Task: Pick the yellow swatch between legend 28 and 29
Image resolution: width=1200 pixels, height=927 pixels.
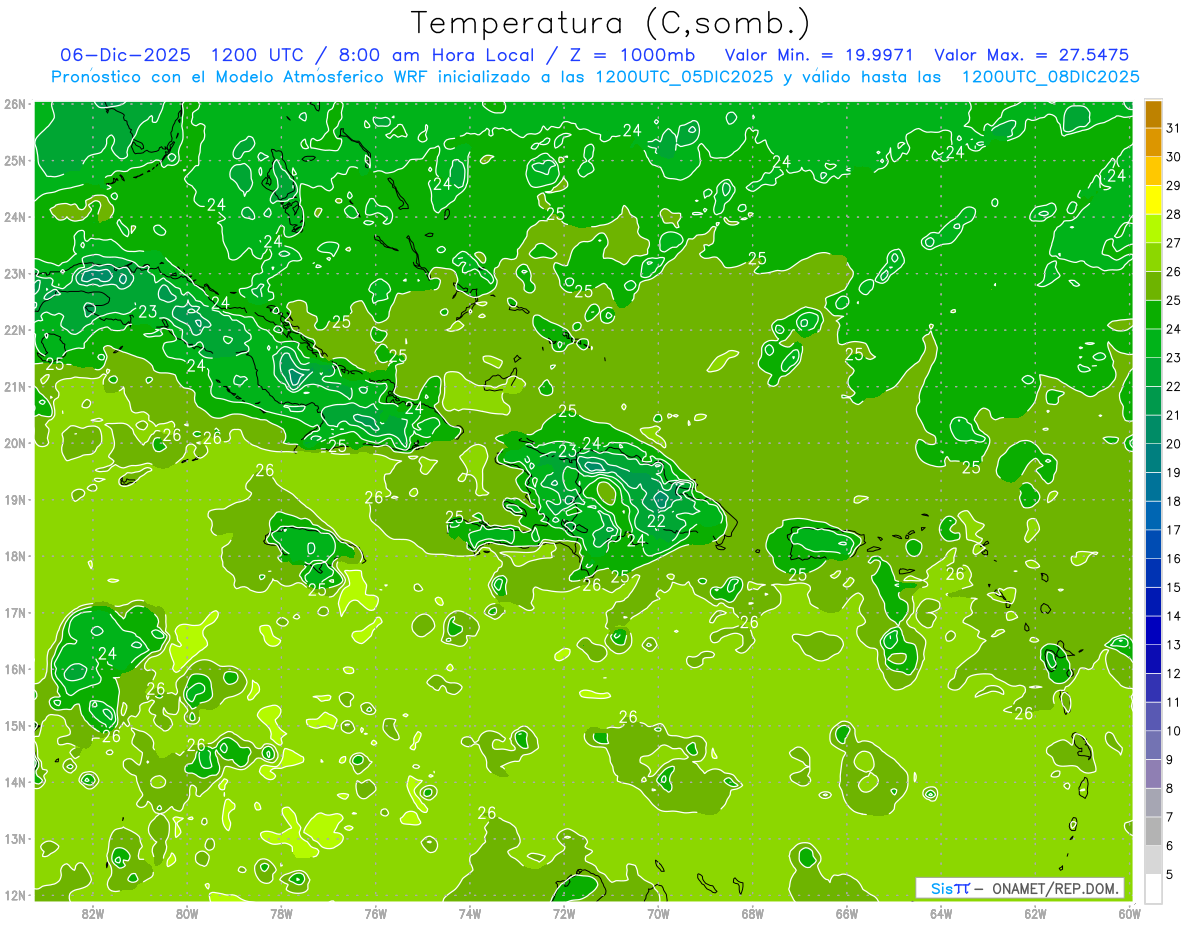Action: pyautogui.click(x=1153, y=201)
